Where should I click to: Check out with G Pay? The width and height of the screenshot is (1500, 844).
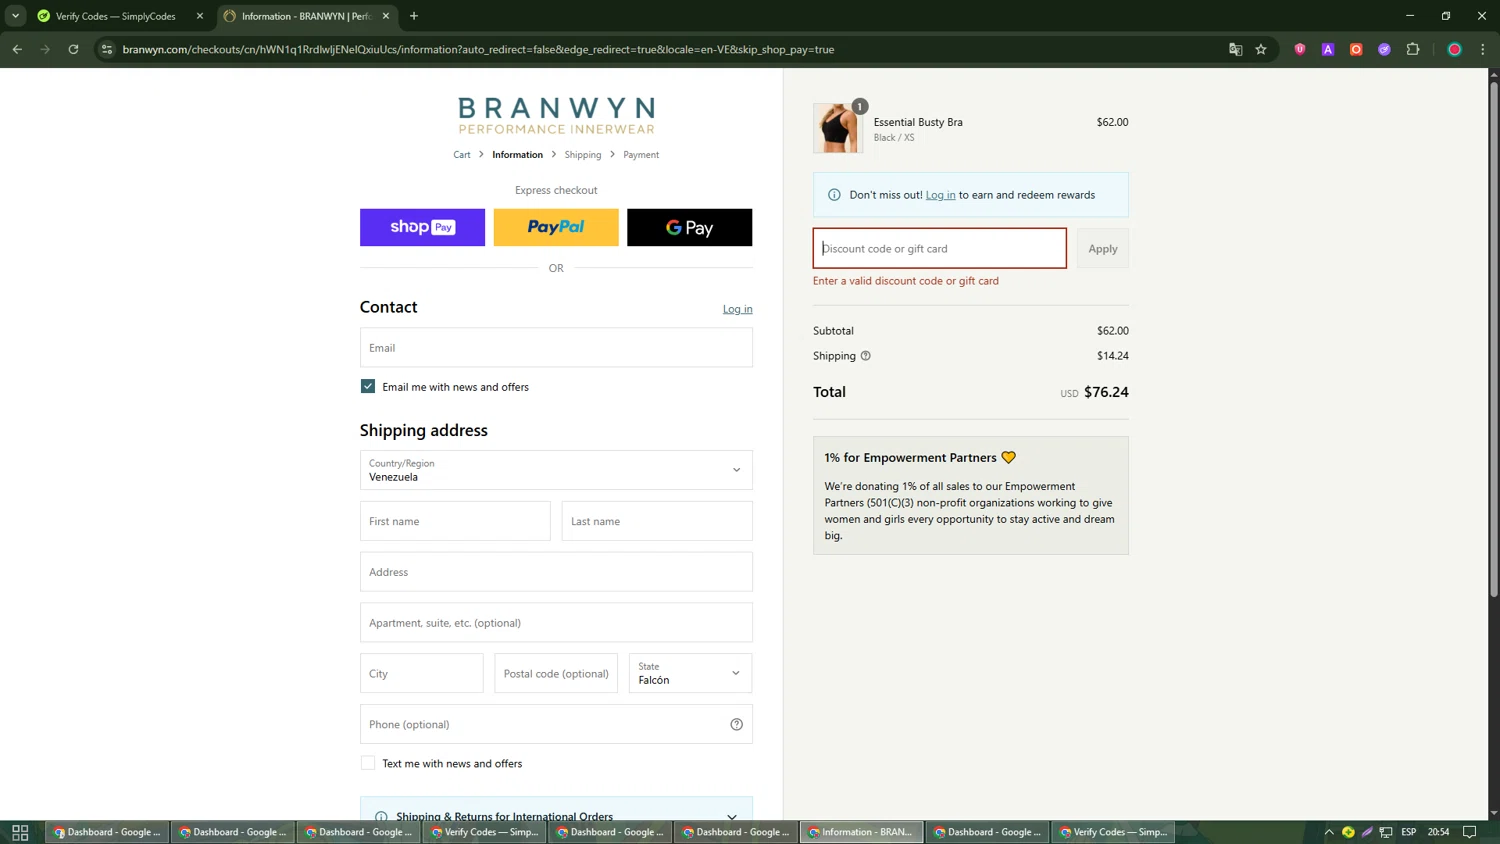click(x=689, y=227)
